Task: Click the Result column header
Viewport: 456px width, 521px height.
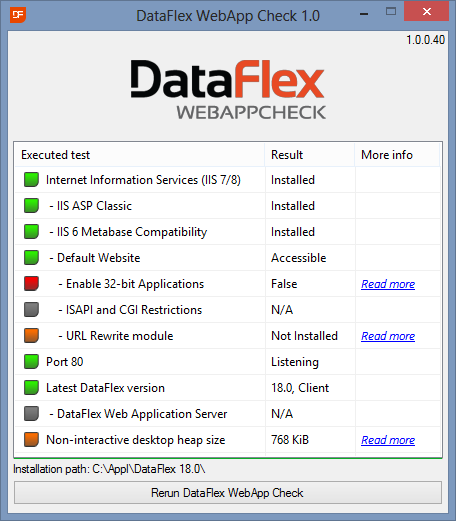Action: (310, 155)
